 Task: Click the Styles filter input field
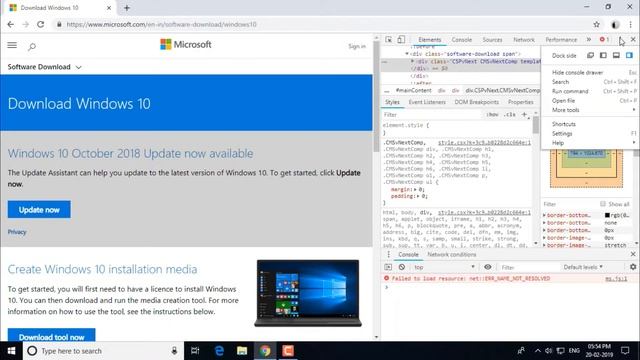coord(433,115)
